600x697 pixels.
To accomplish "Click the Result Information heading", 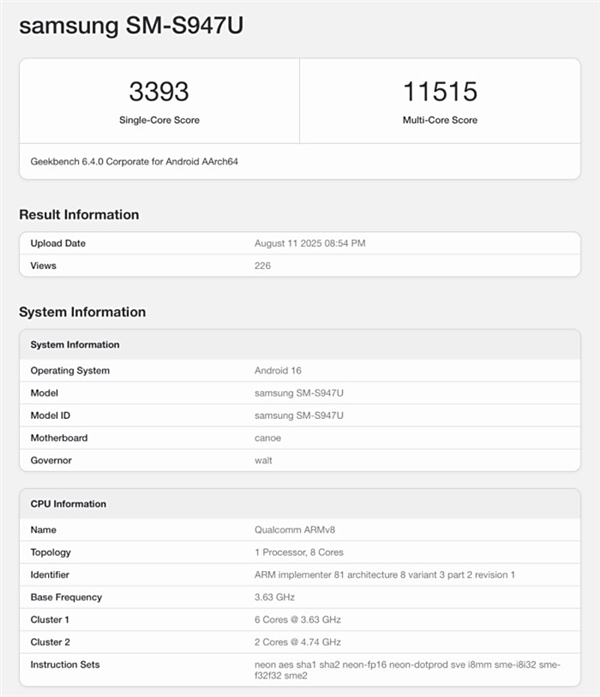I will tap(79, 215).
